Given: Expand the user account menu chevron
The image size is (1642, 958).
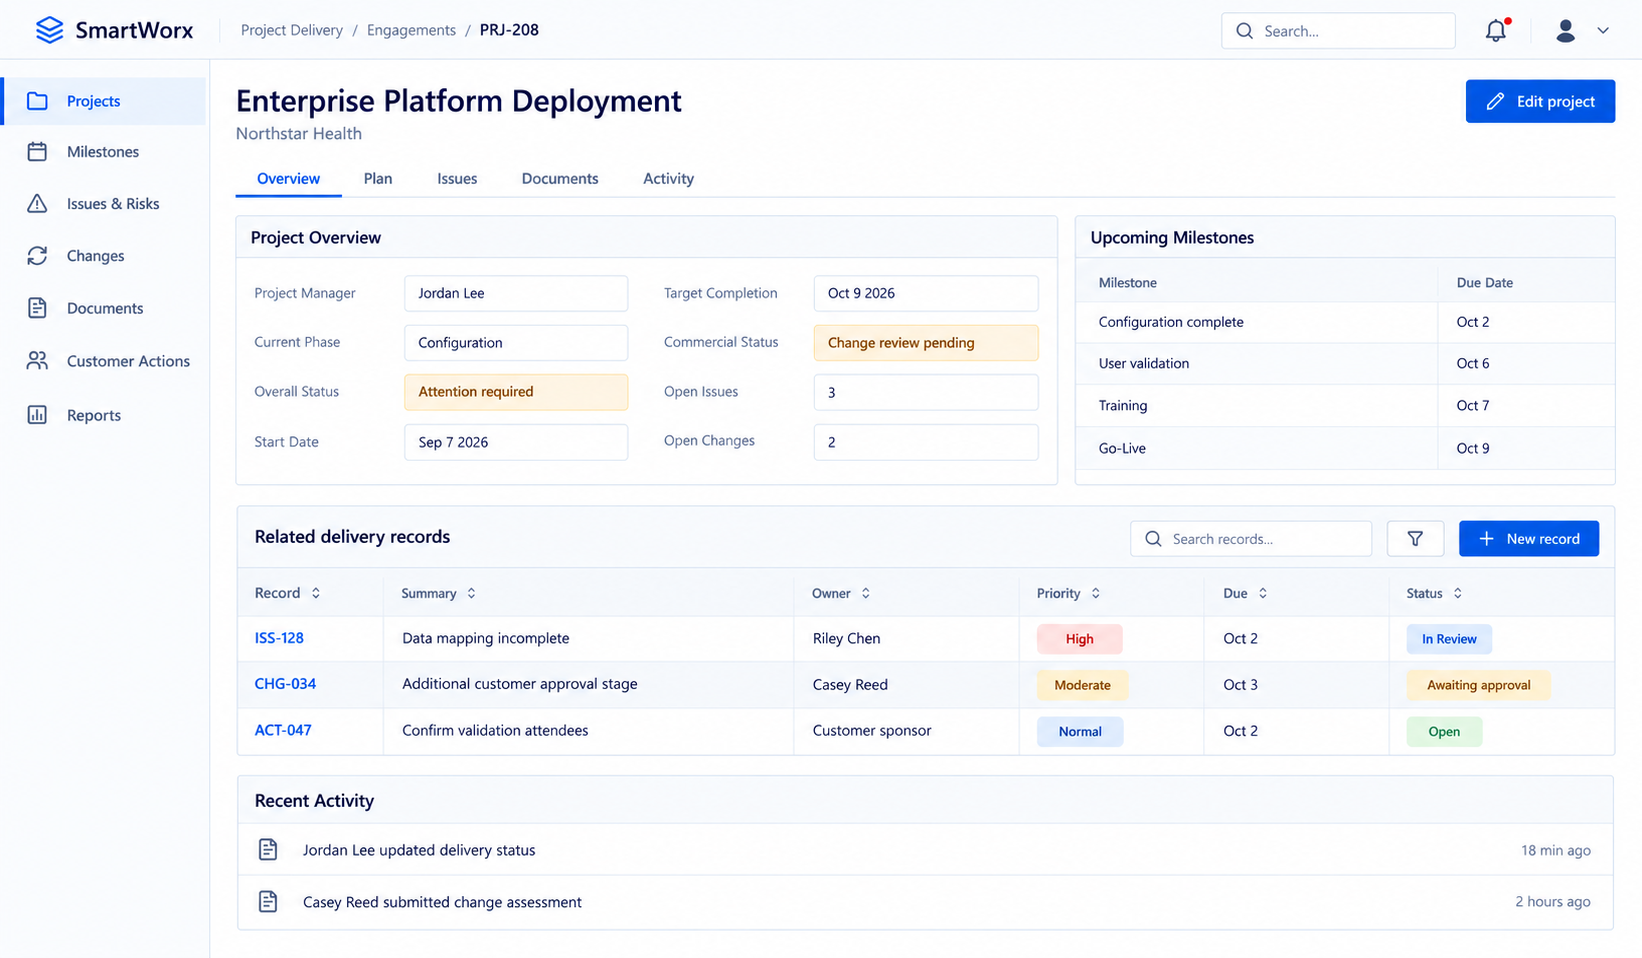Looking at the screenshot, I should pos(1603,31).
